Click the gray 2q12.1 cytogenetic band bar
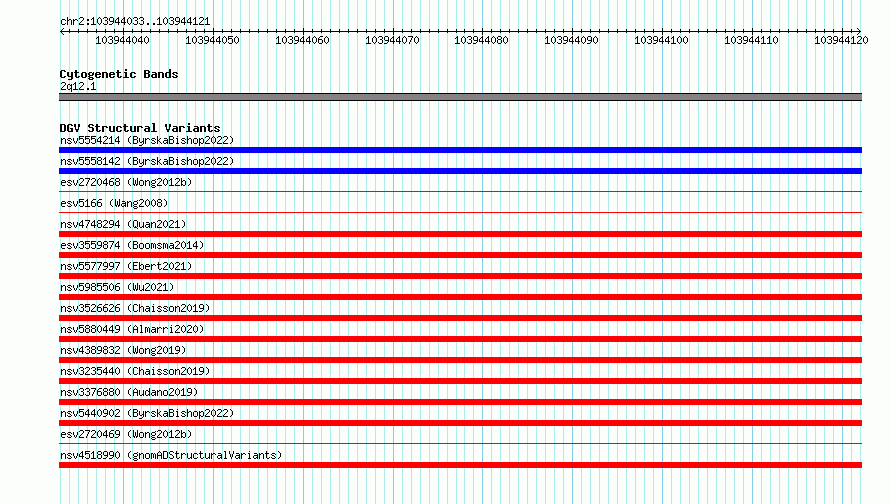 (x=460, y=97)
